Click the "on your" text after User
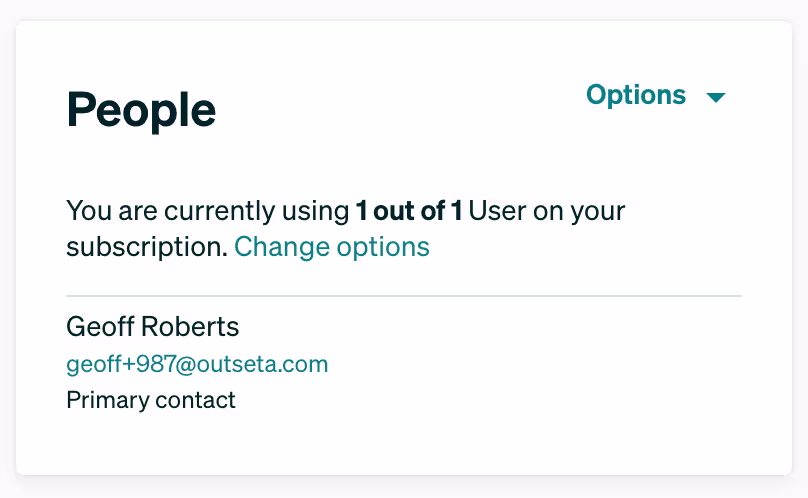 [x=579, y=212]
